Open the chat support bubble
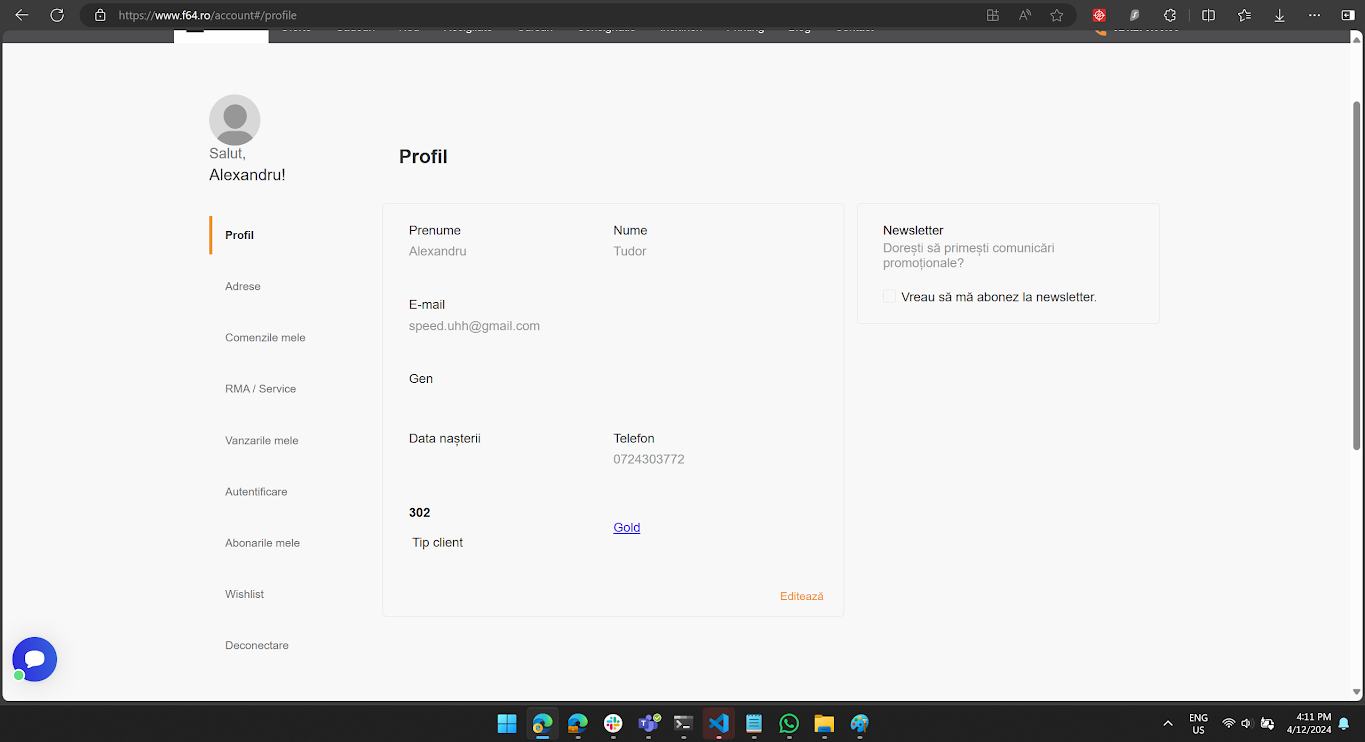The height and width of the screenshot is (742, 1365). (x=35, y=660)
